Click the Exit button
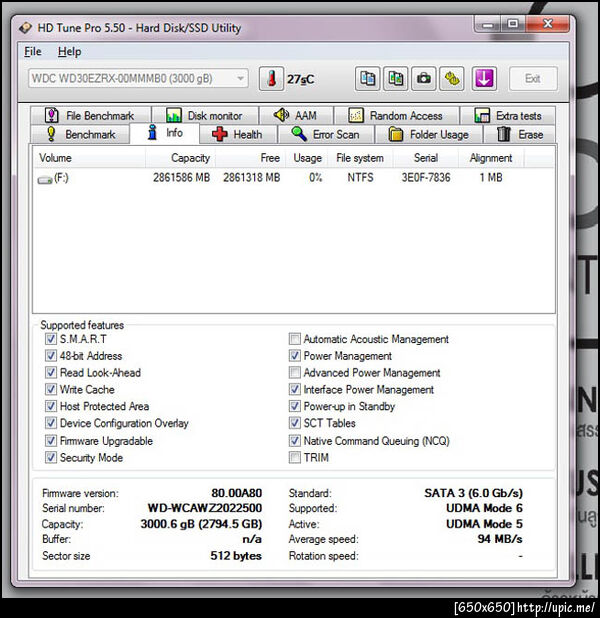The width and height of the screenshot is (600, 618). [533, 78]
